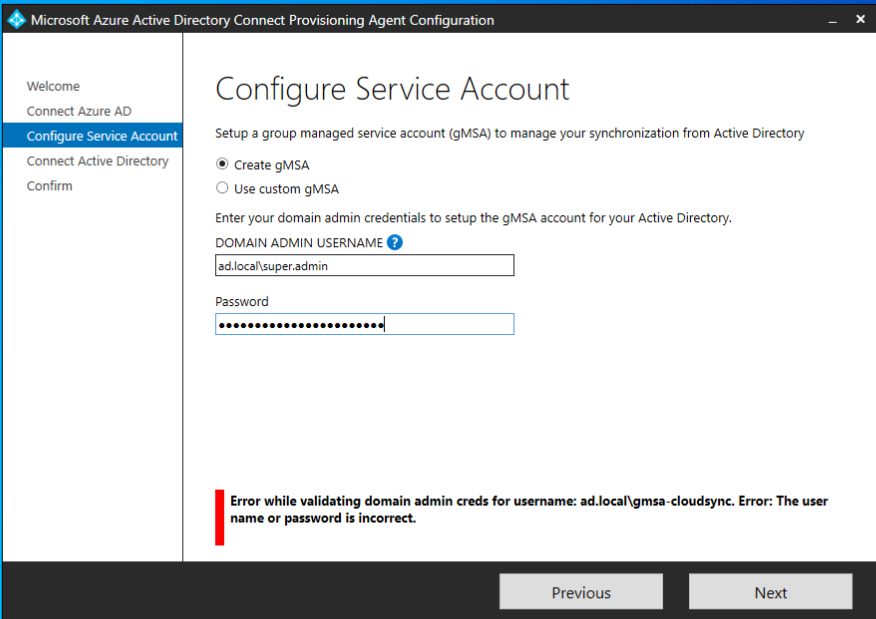
Task: Open the Confirm step in sidebar
Action: [x=50, y=186]
